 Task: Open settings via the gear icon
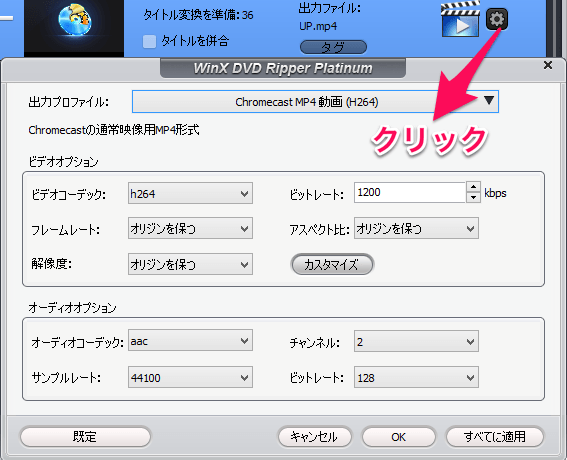pos(497,19)
